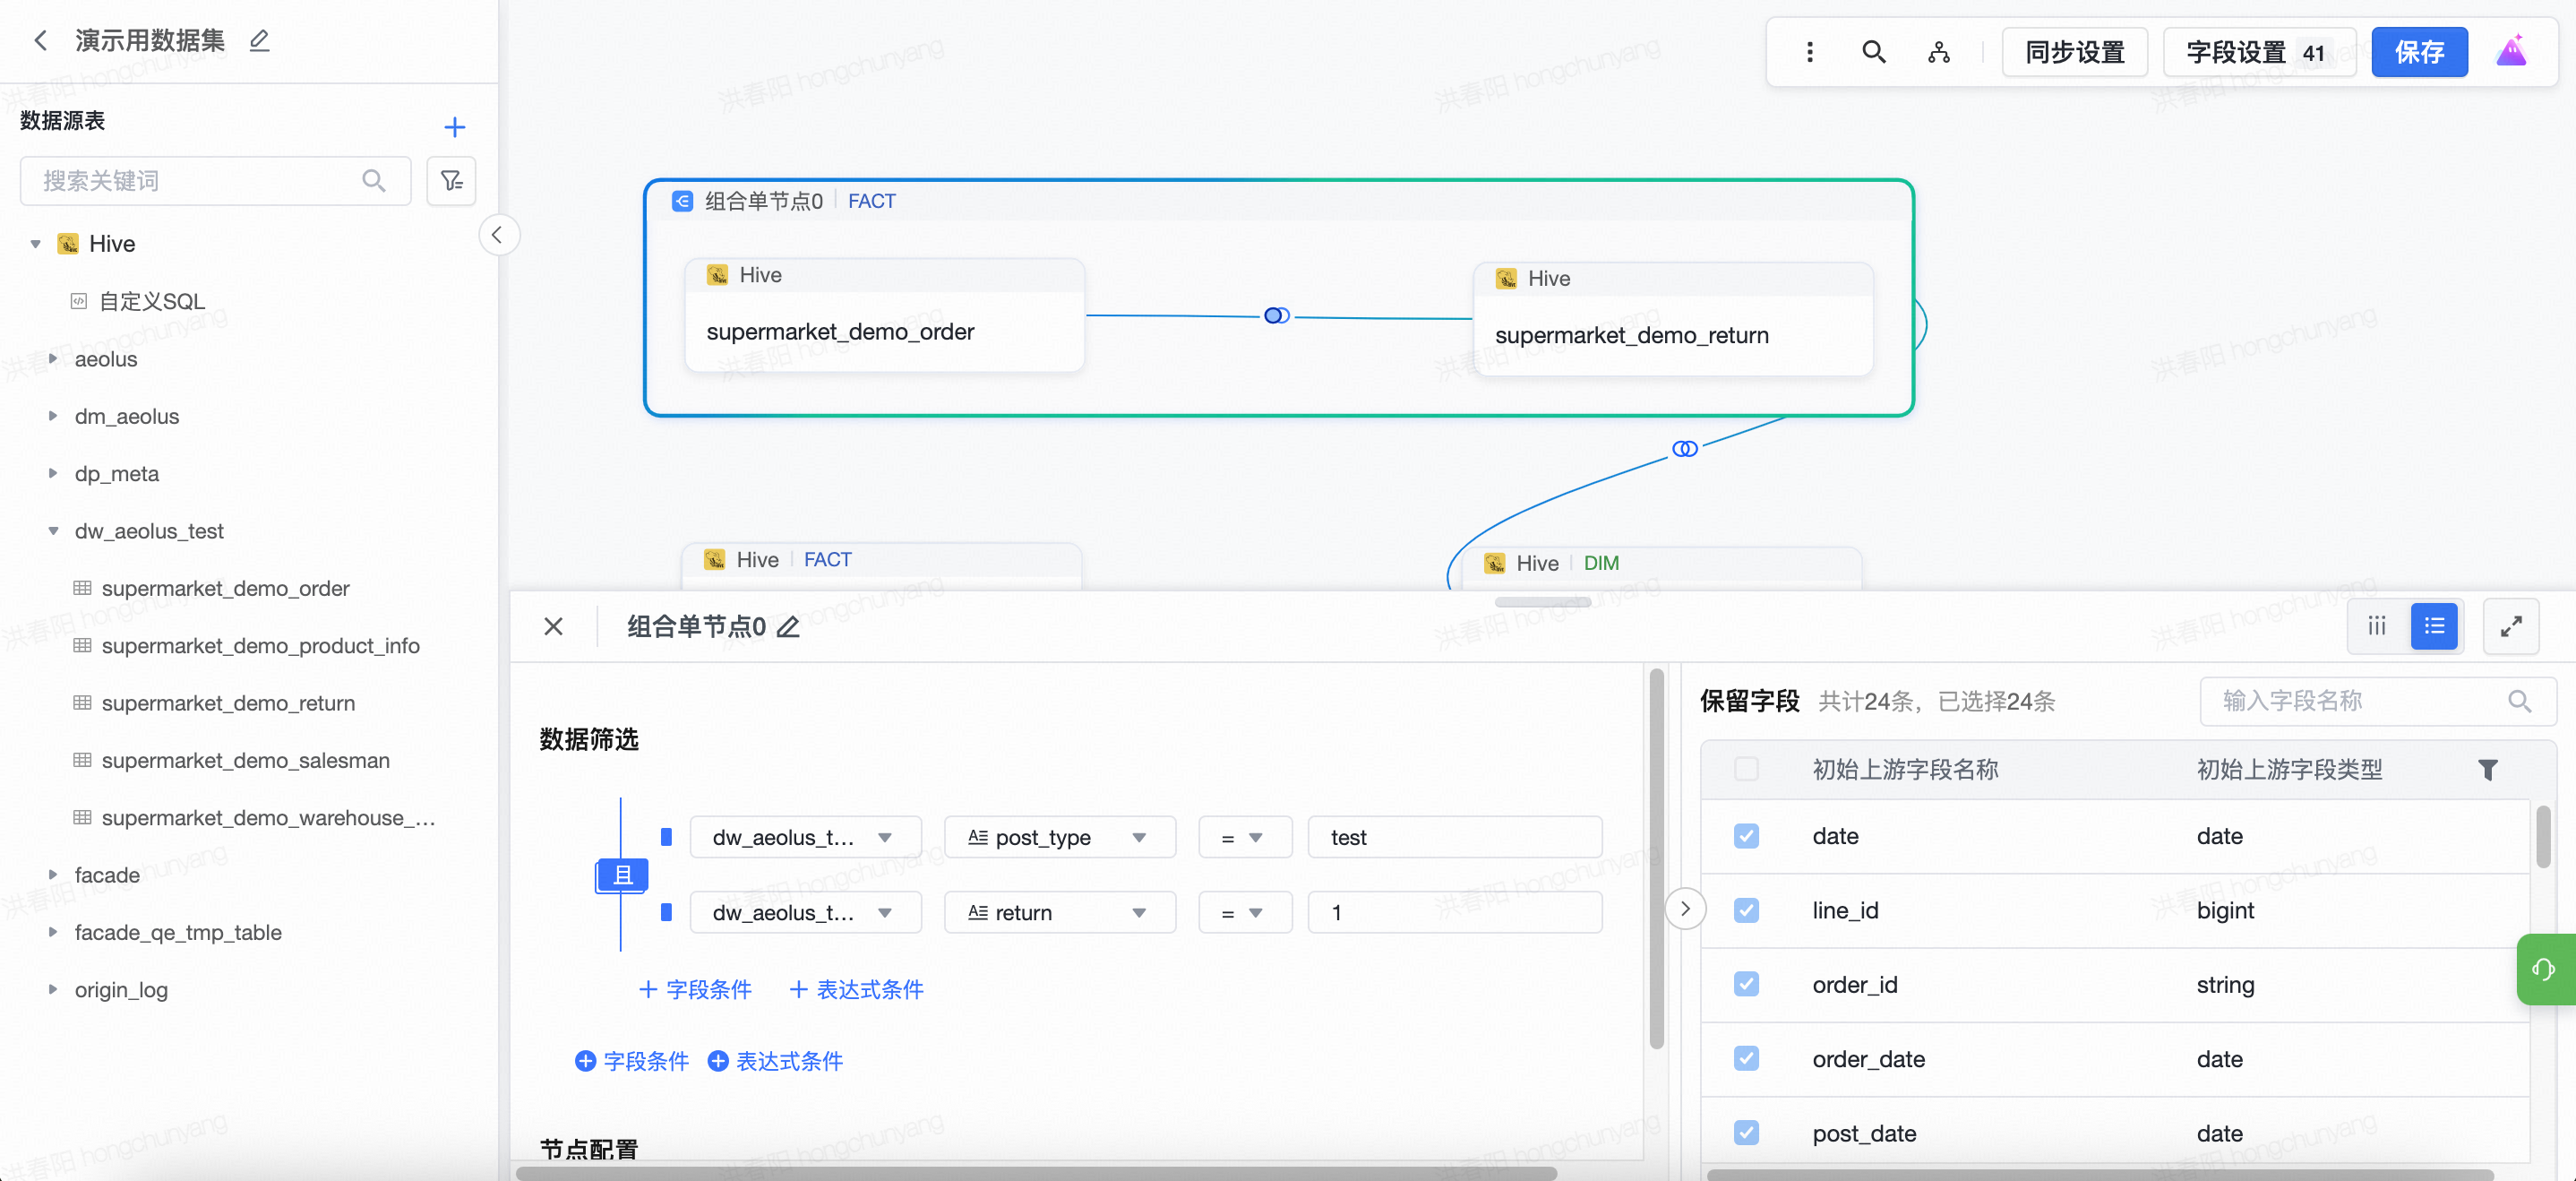Open the three-dot more options menu

[x=1809, y=52]
